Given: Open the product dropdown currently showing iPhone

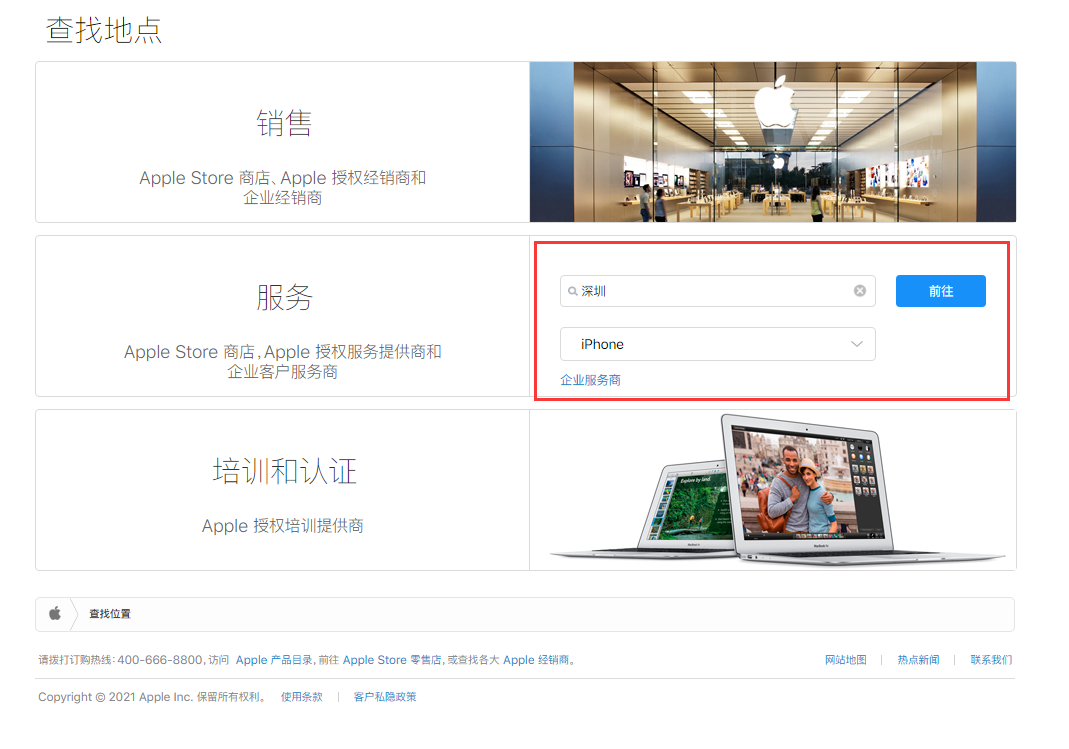Looking at the screenshot, I should 717,343.
